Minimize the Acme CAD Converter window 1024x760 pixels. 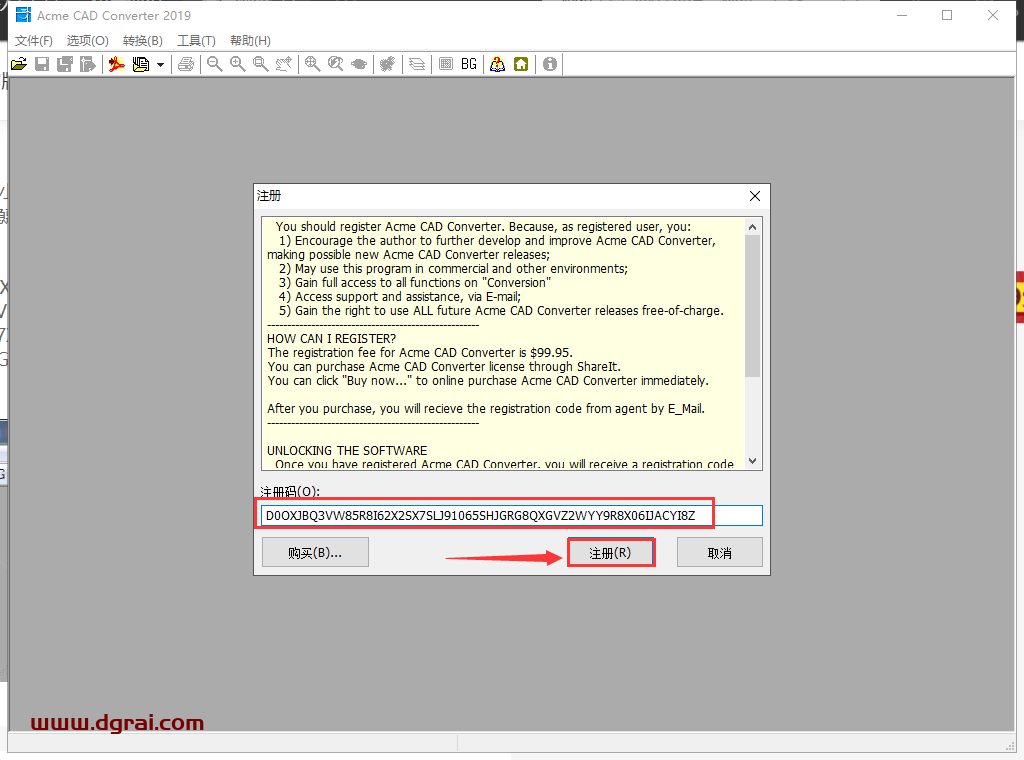pos(902,15)
